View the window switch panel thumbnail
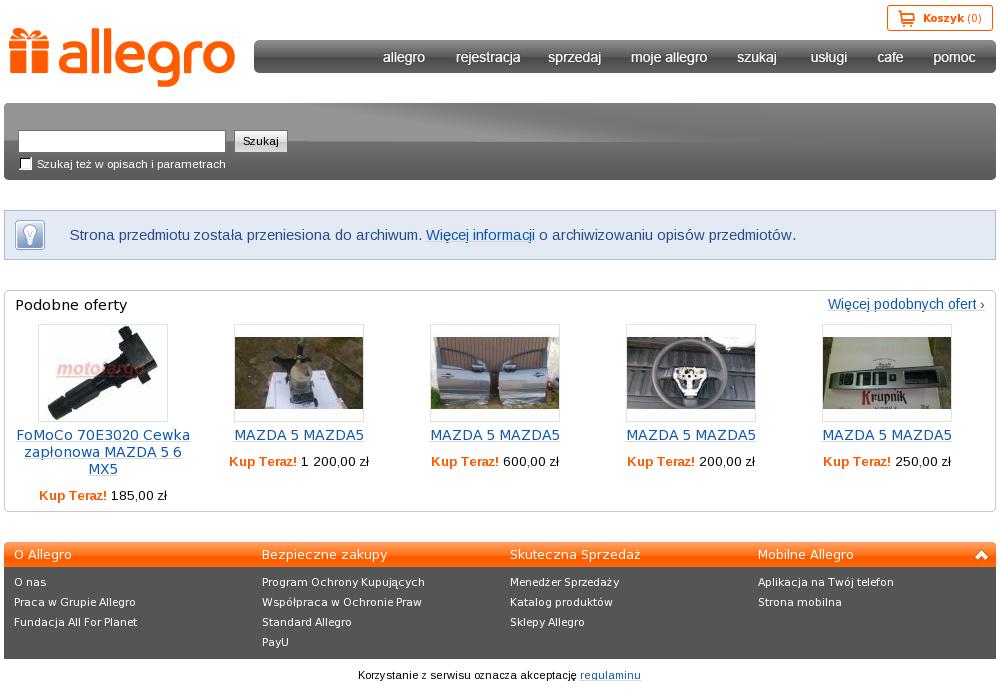The image size is (1000, 695). (x=887, y=372)
